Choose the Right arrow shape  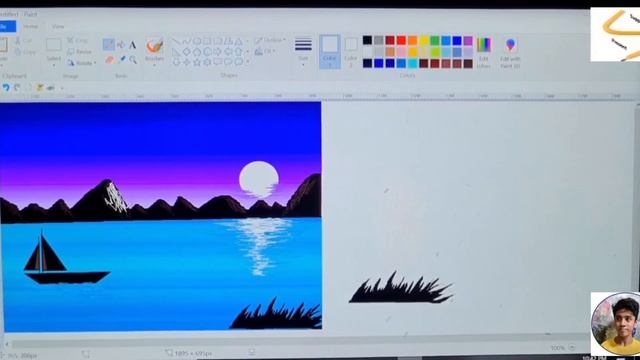pos(218,52)
